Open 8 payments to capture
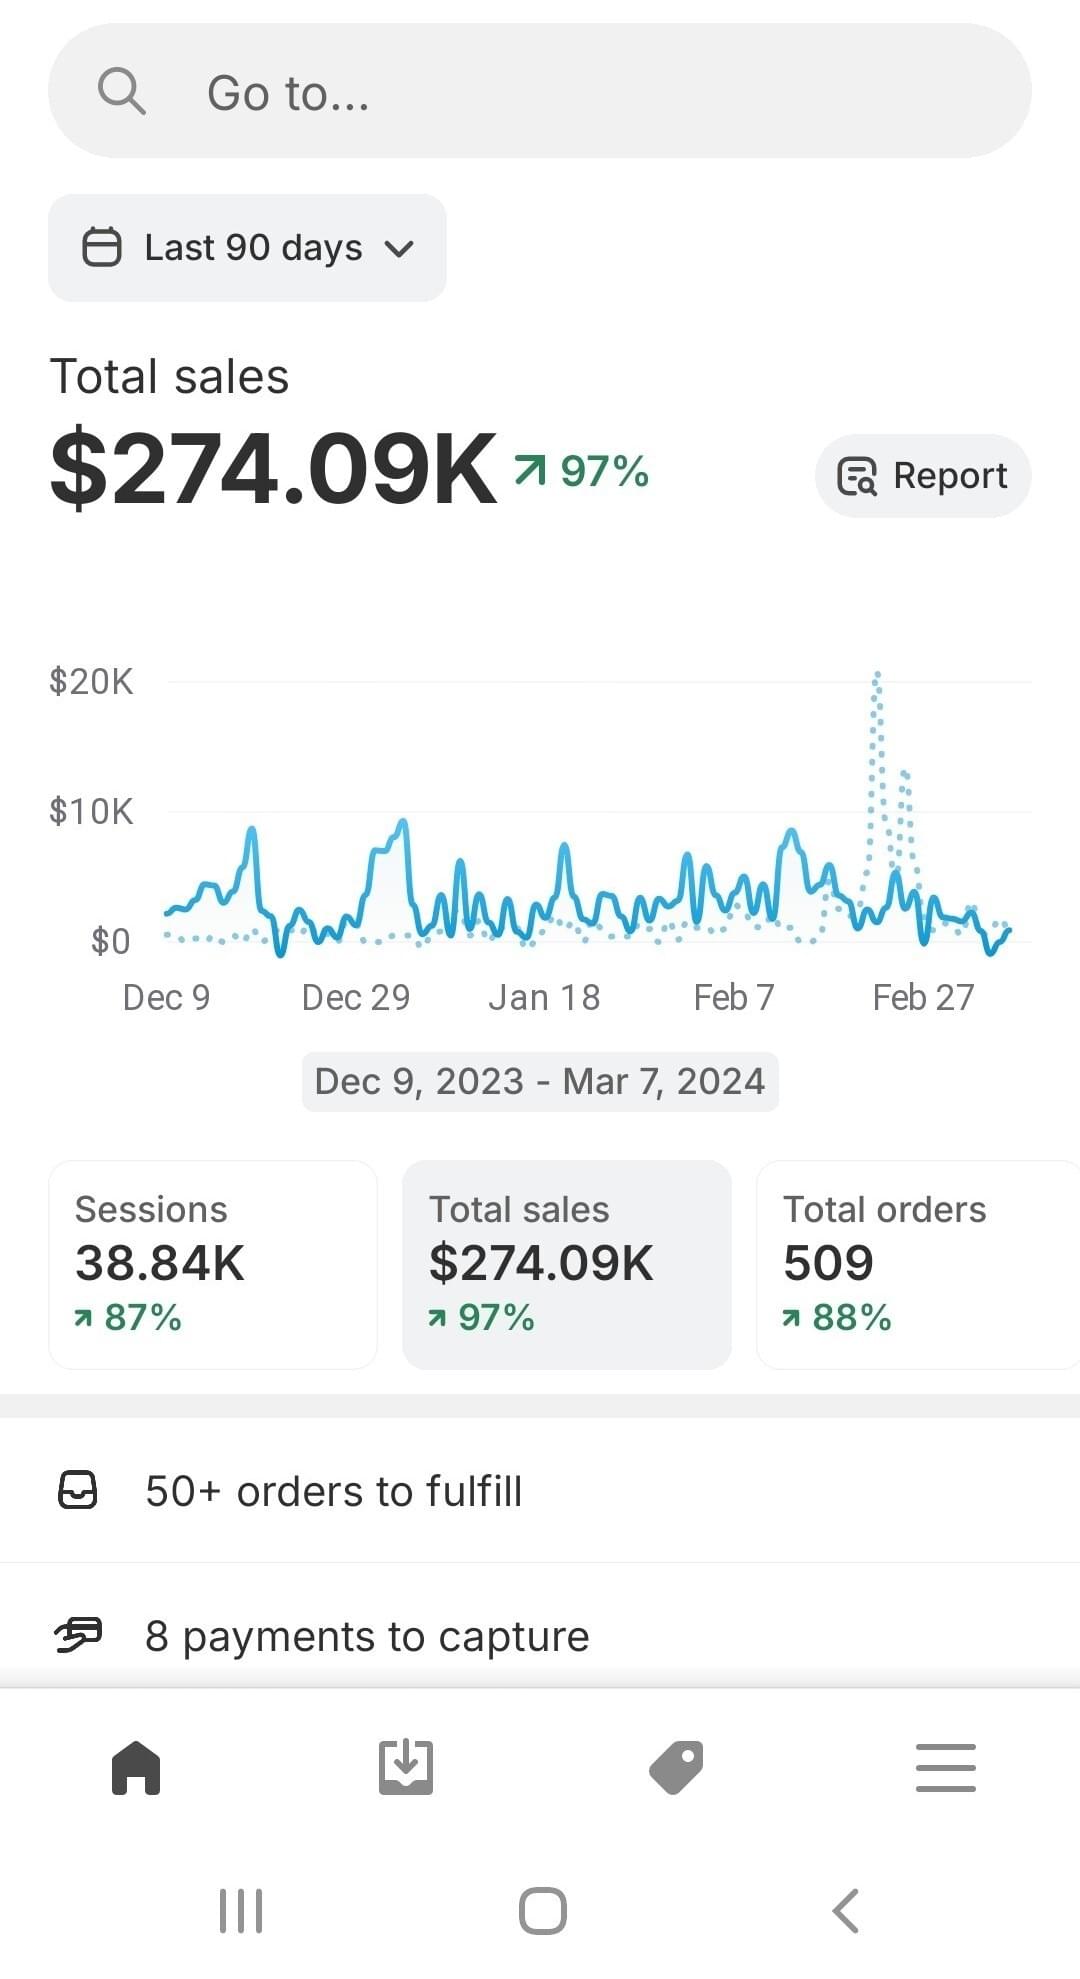The image size is (1080, 1979). (x=367, y=1637)
